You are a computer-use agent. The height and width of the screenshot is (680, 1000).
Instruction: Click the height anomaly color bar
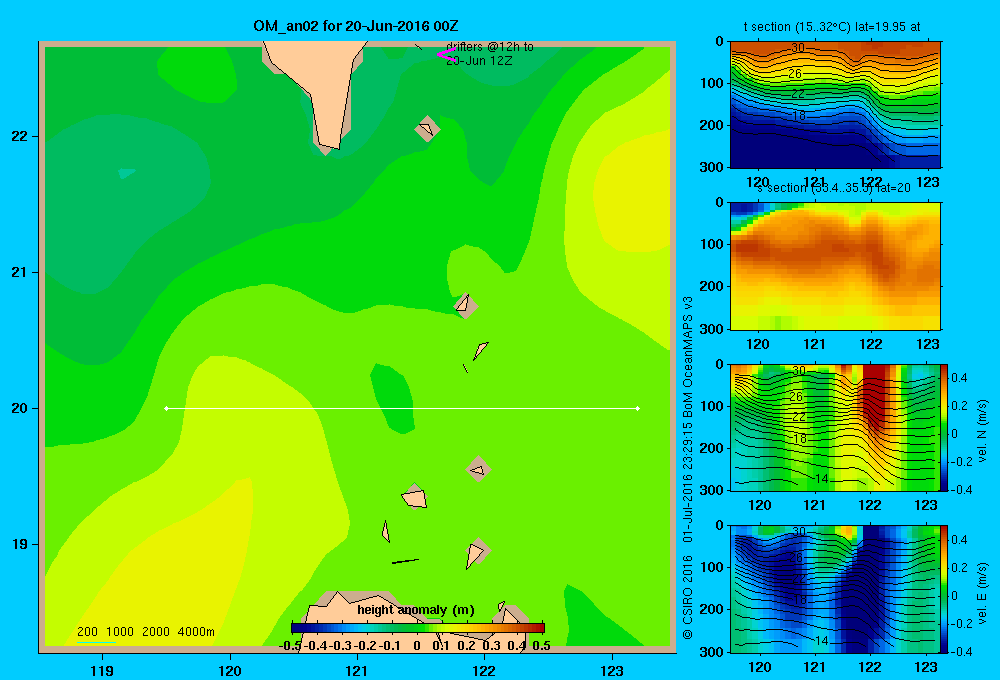[x=418, y=628]
